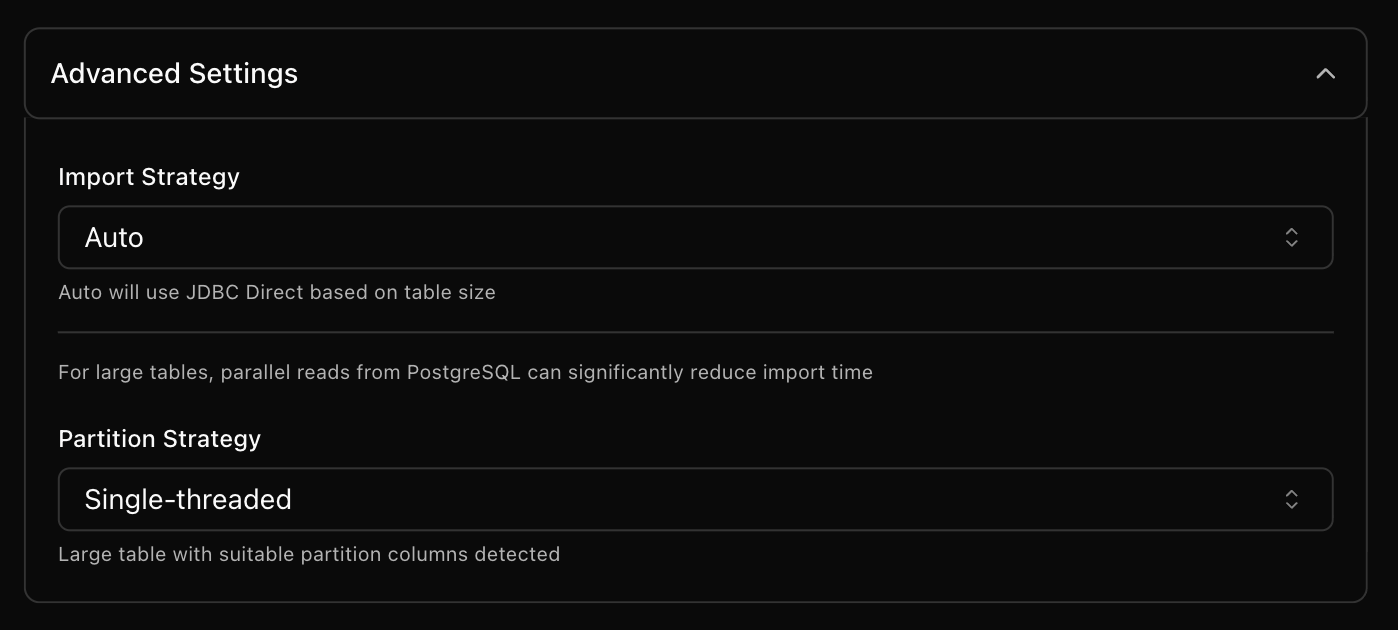Click the JDBC Direct helper text

(x=277, y=292)
